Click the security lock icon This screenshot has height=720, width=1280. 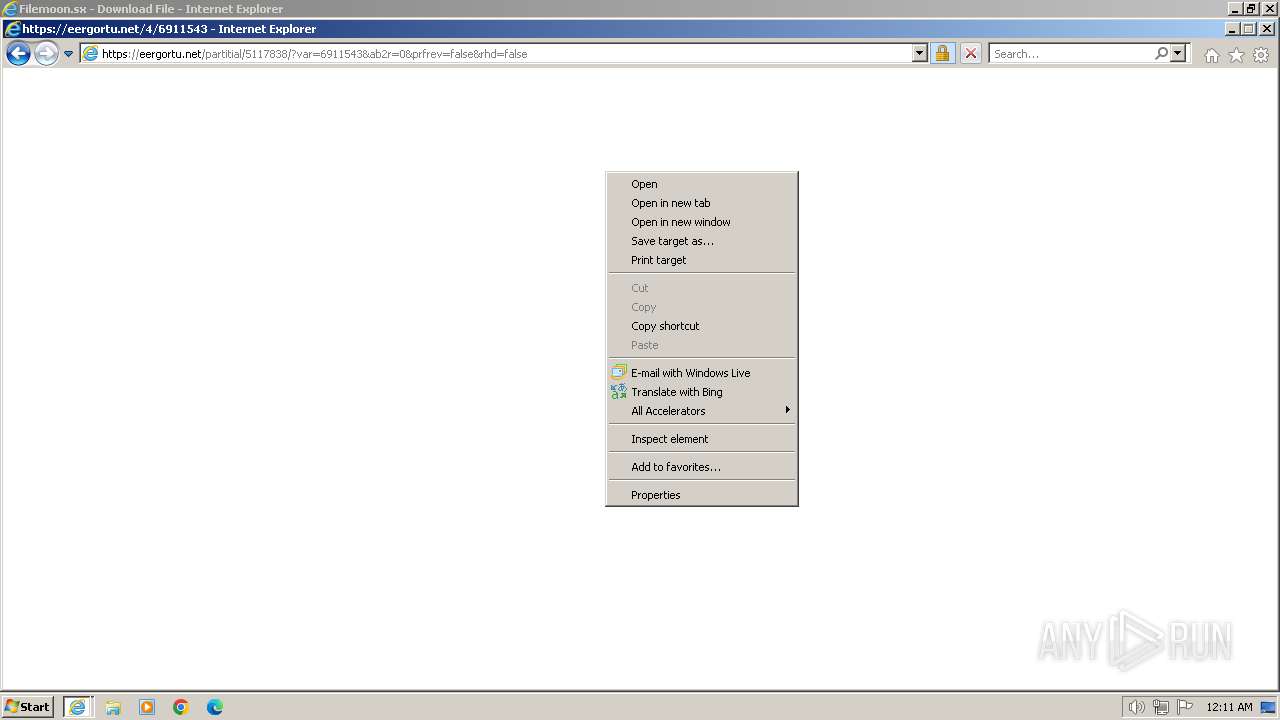click(942, 54)
